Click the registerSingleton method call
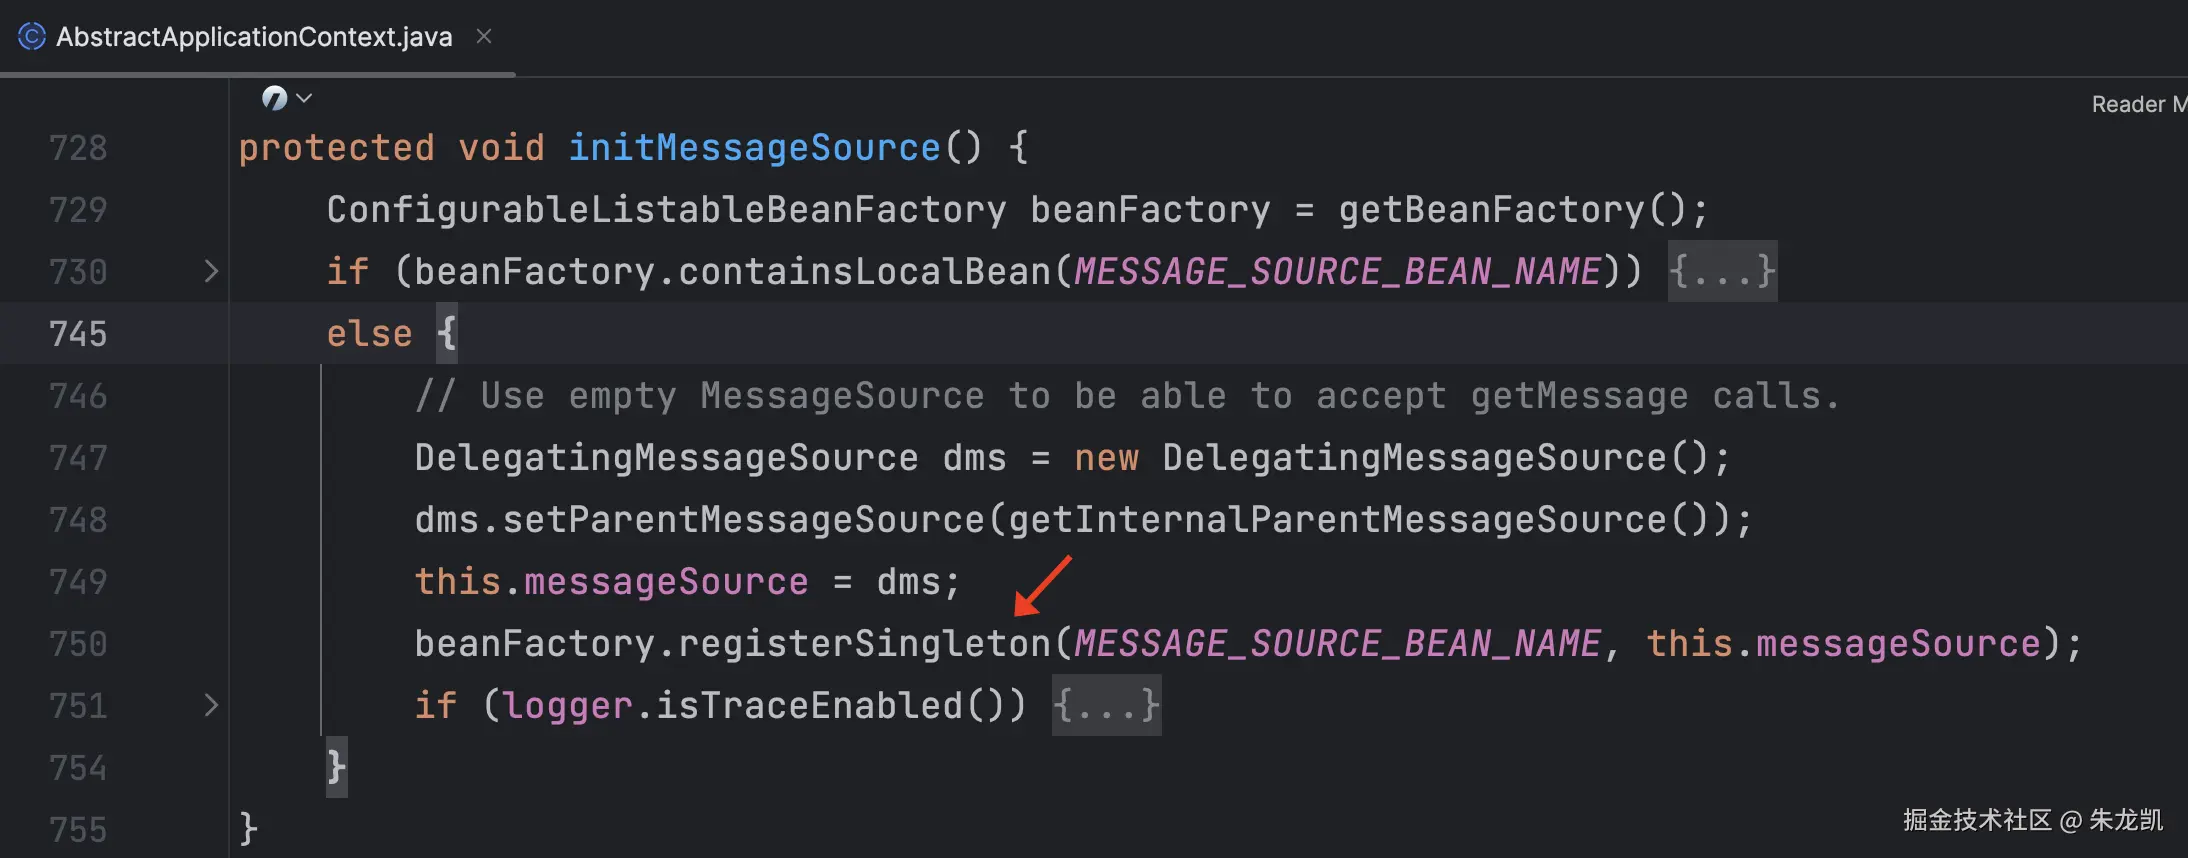The height and width of the screenshot is (858, 2188). 865,644
